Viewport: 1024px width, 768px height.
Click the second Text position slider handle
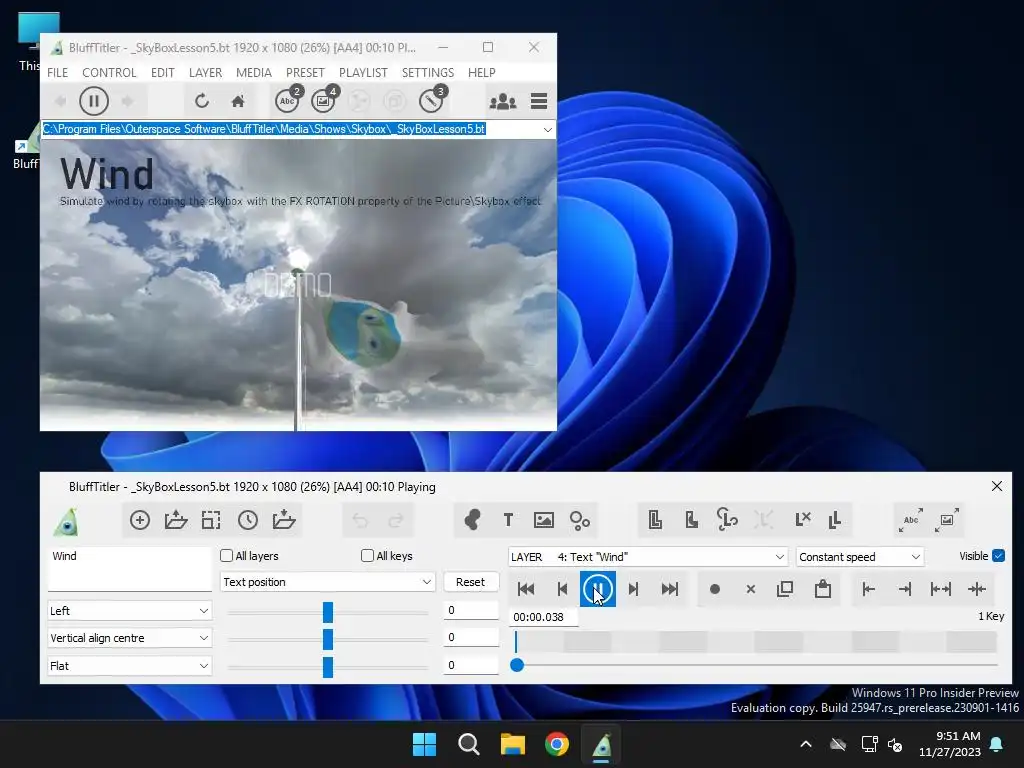(x=328, y=639)
